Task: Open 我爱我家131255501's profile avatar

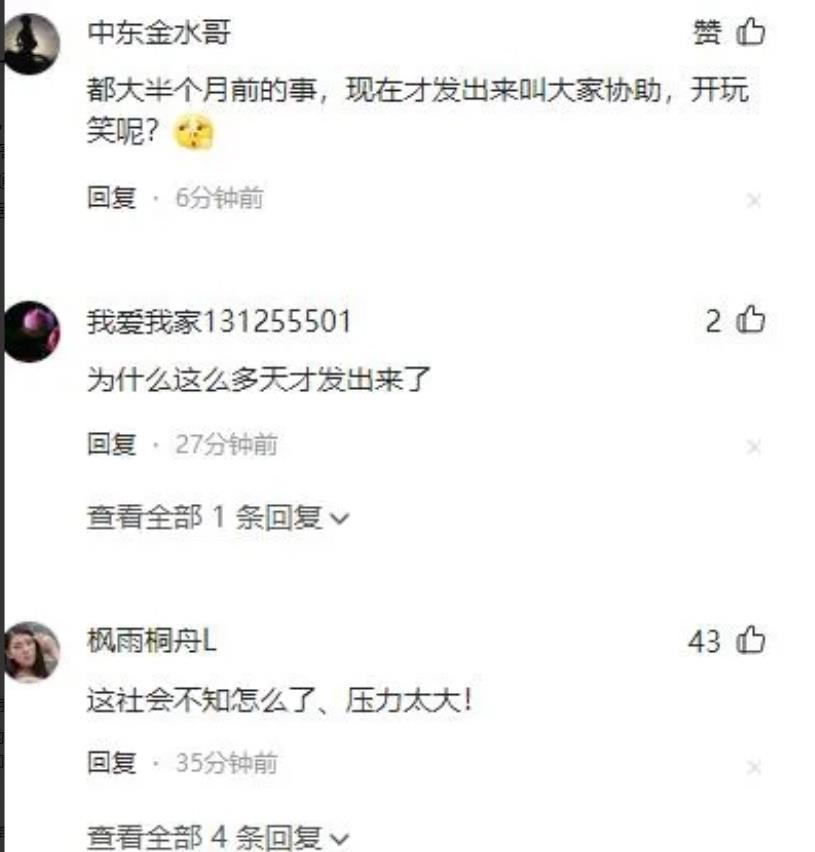Action: (x=32, y=331)
